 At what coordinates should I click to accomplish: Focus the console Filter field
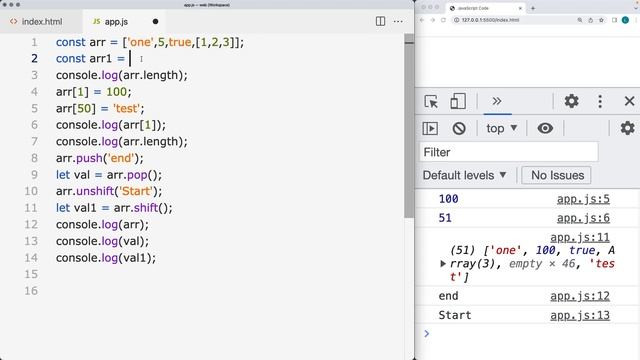coord(509,152)
